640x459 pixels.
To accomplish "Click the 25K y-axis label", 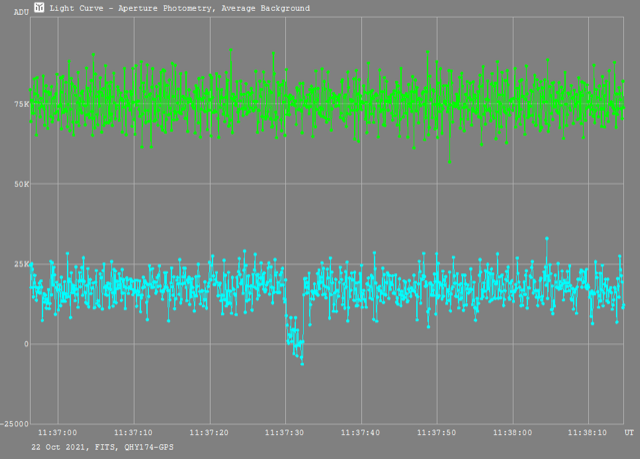I will tap(22, 264).
